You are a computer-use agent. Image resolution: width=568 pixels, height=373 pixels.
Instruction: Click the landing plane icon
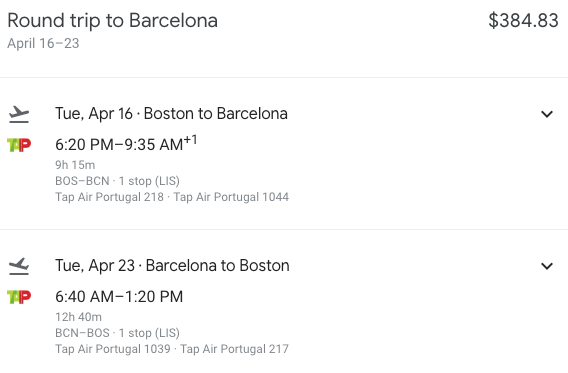[19, 266]
